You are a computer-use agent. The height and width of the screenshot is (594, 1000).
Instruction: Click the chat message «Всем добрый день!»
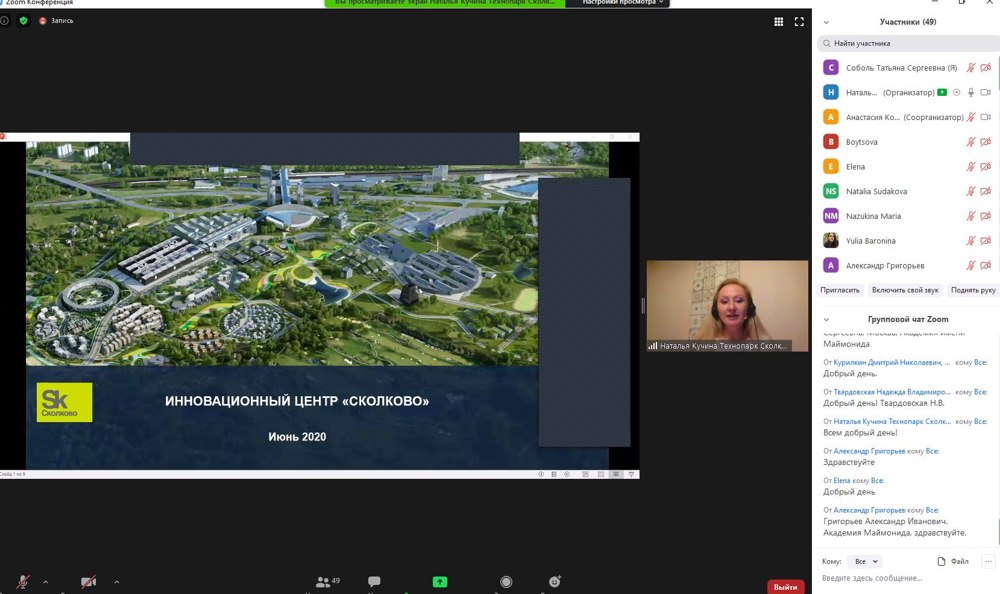click(x=860, y=433)
